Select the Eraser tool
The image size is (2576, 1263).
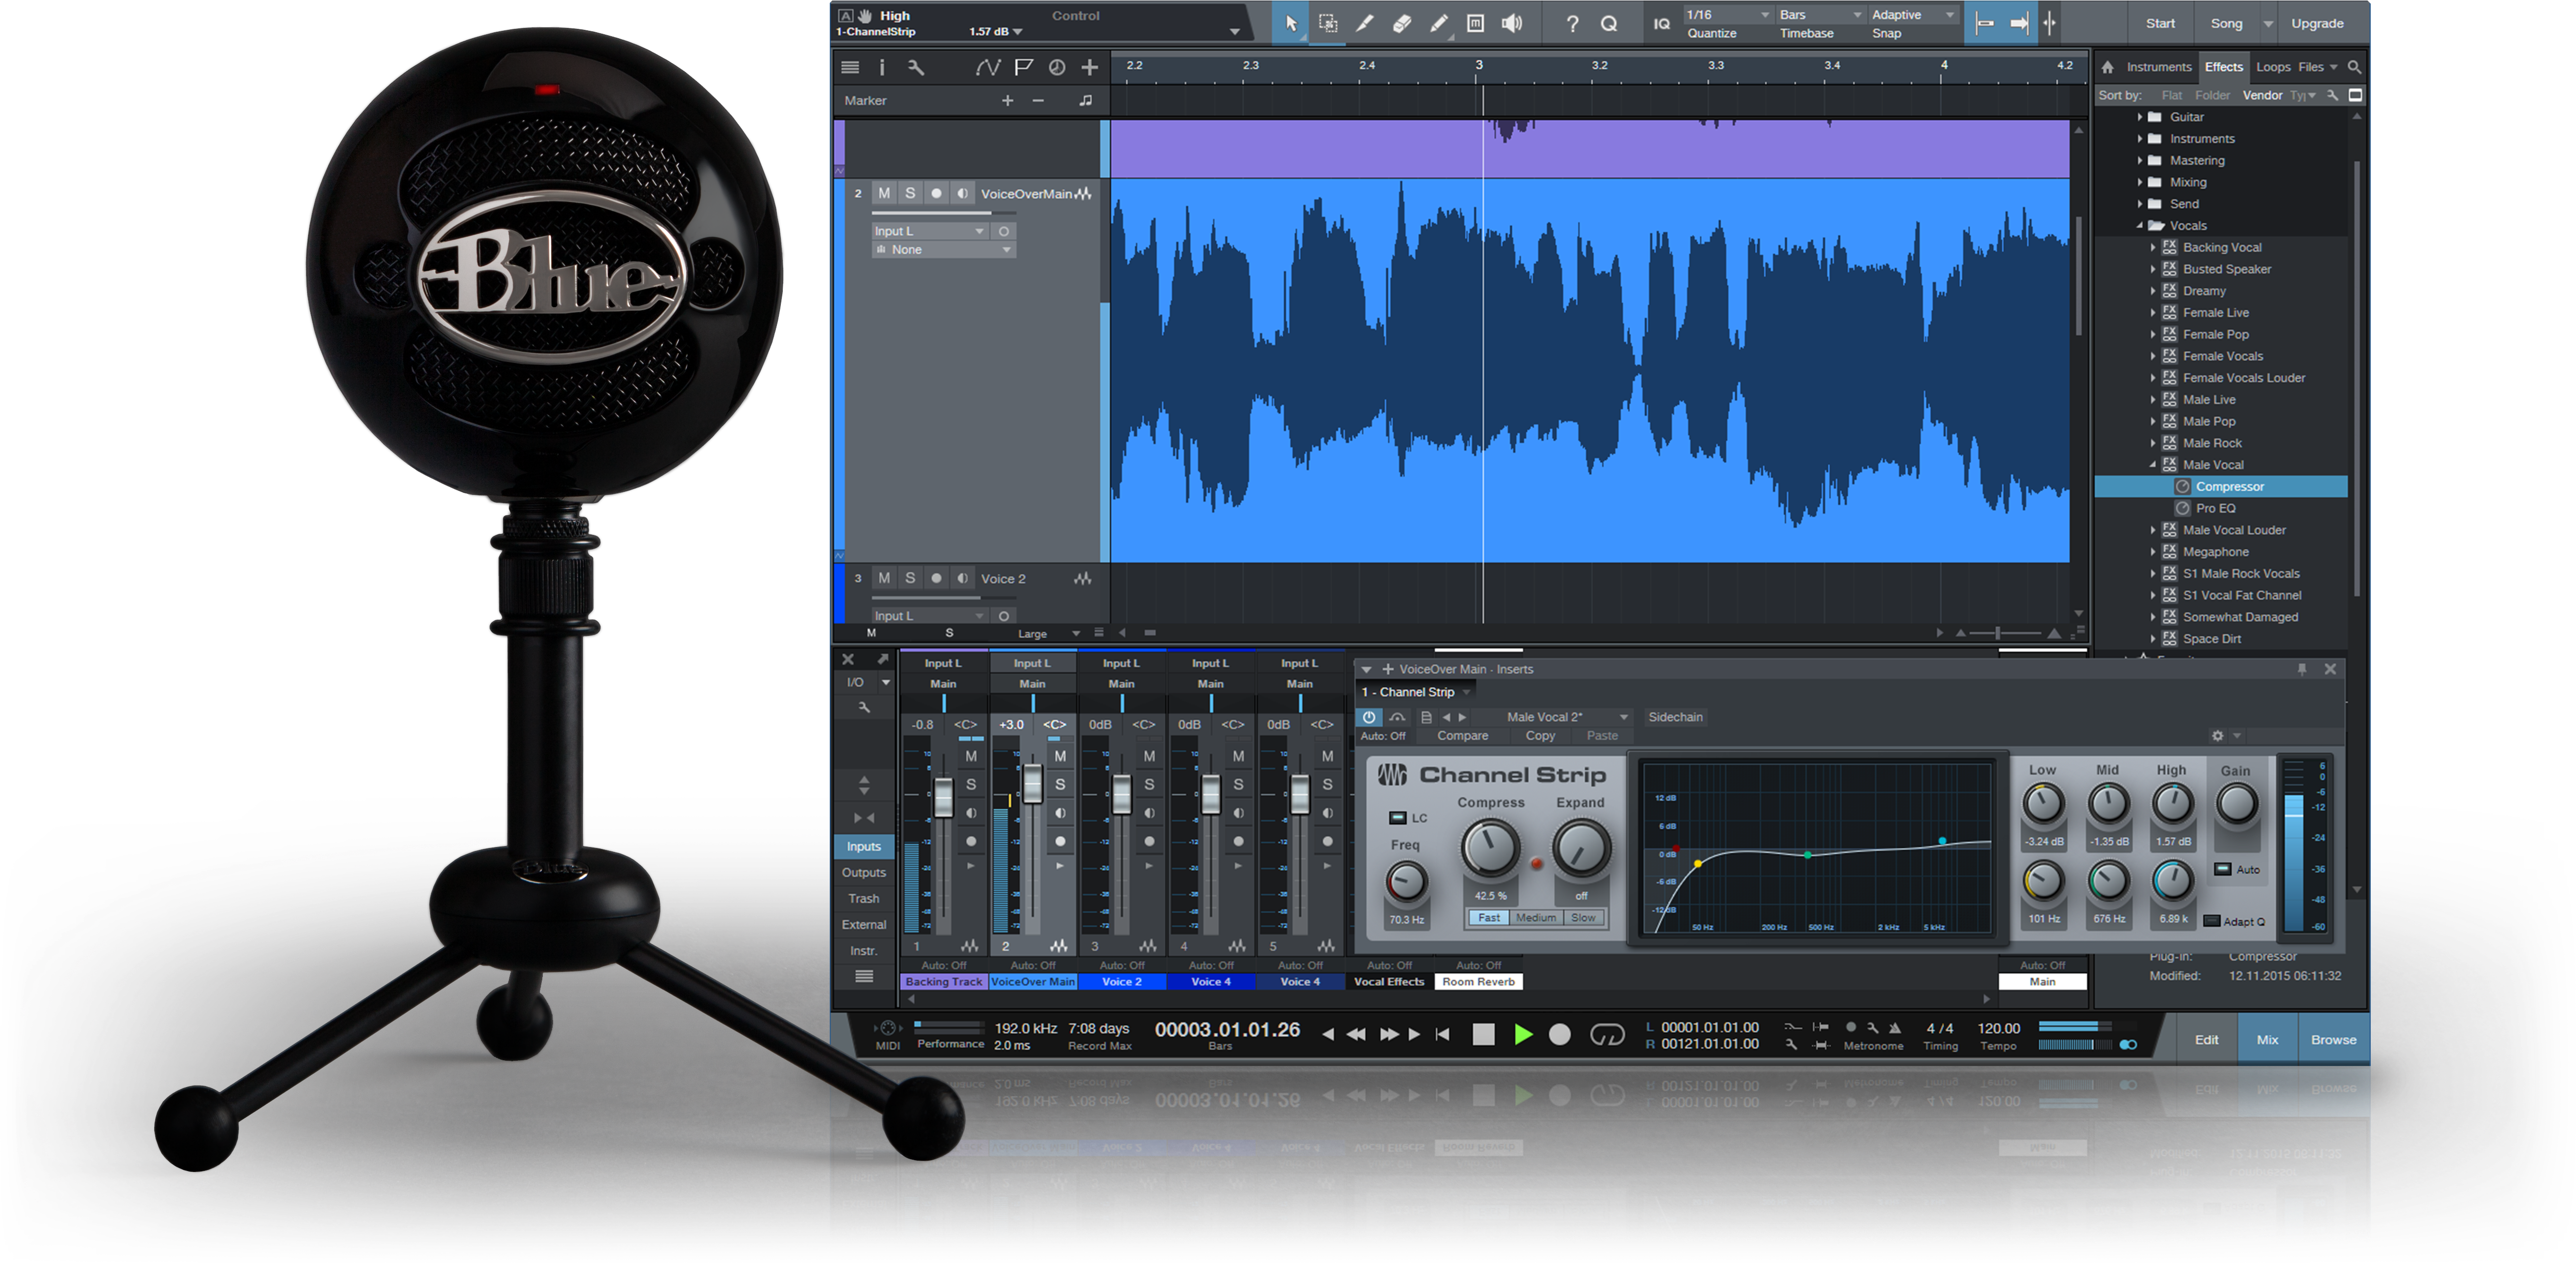pyautogui.click(x=1402, y=23)
